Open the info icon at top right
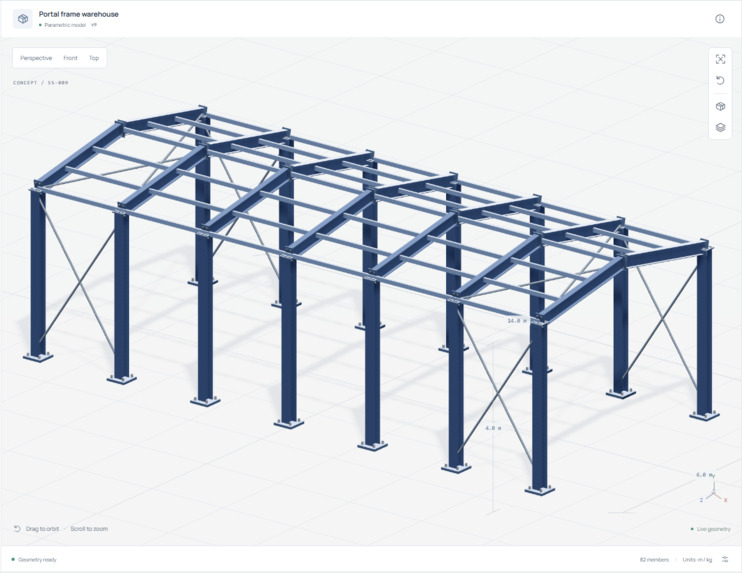Screen dimensions: 742x573 click(x=719, y=19)
